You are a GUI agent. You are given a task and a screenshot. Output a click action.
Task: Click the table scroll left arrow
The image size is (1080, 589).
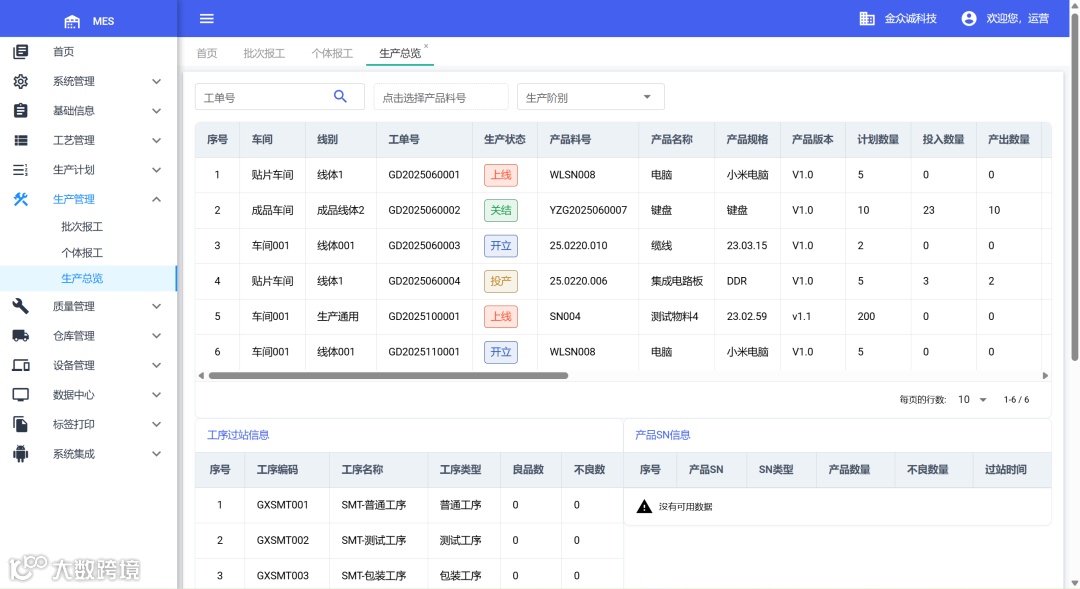(201, 375)
